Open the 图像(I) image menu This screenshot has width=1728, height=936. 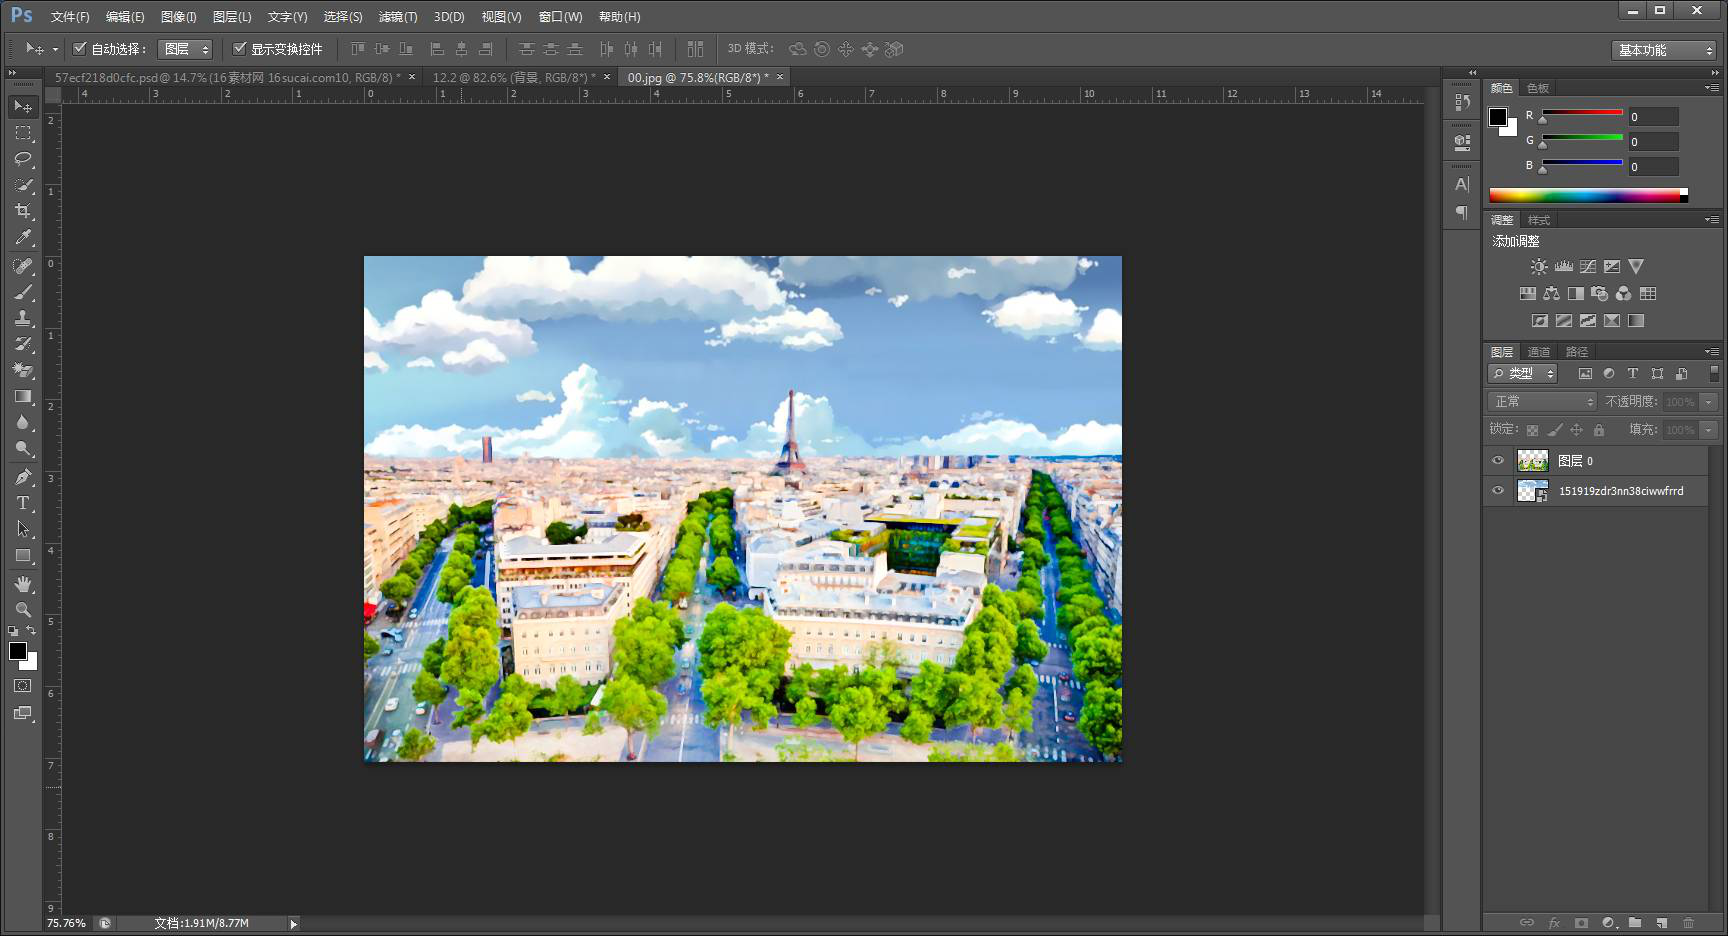(178, 17)
